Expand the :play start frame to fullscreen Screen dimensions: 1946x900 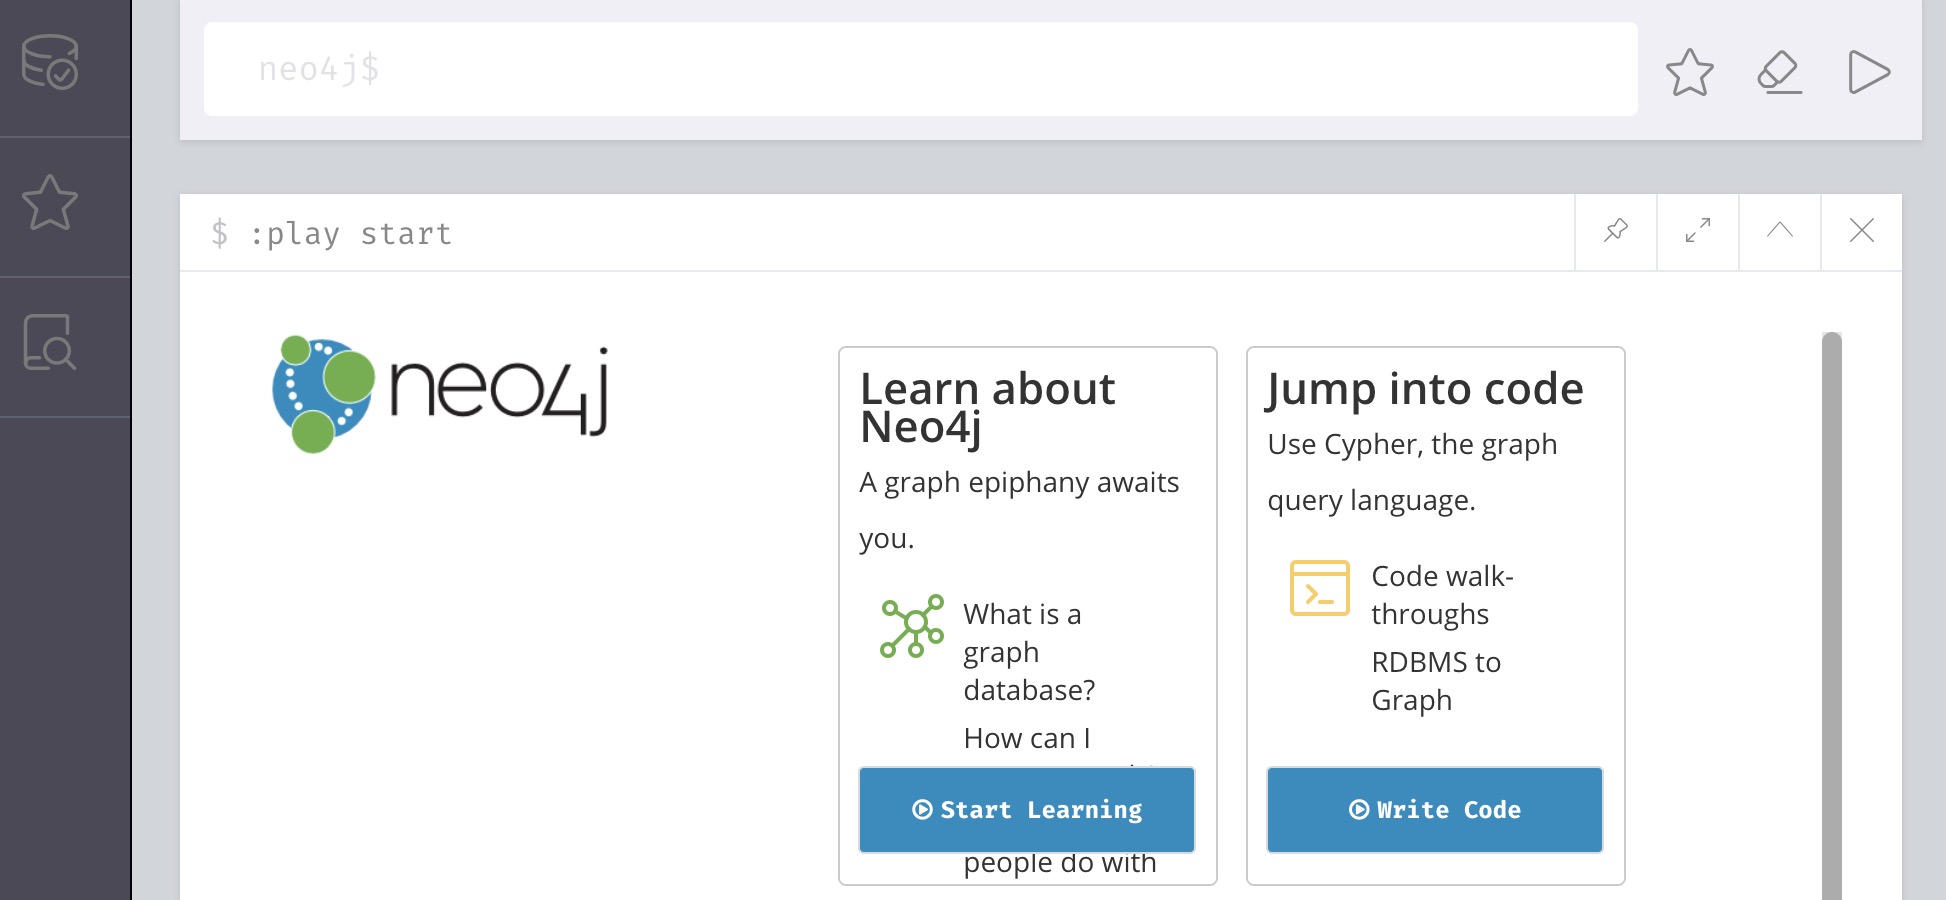(1698, 231)
